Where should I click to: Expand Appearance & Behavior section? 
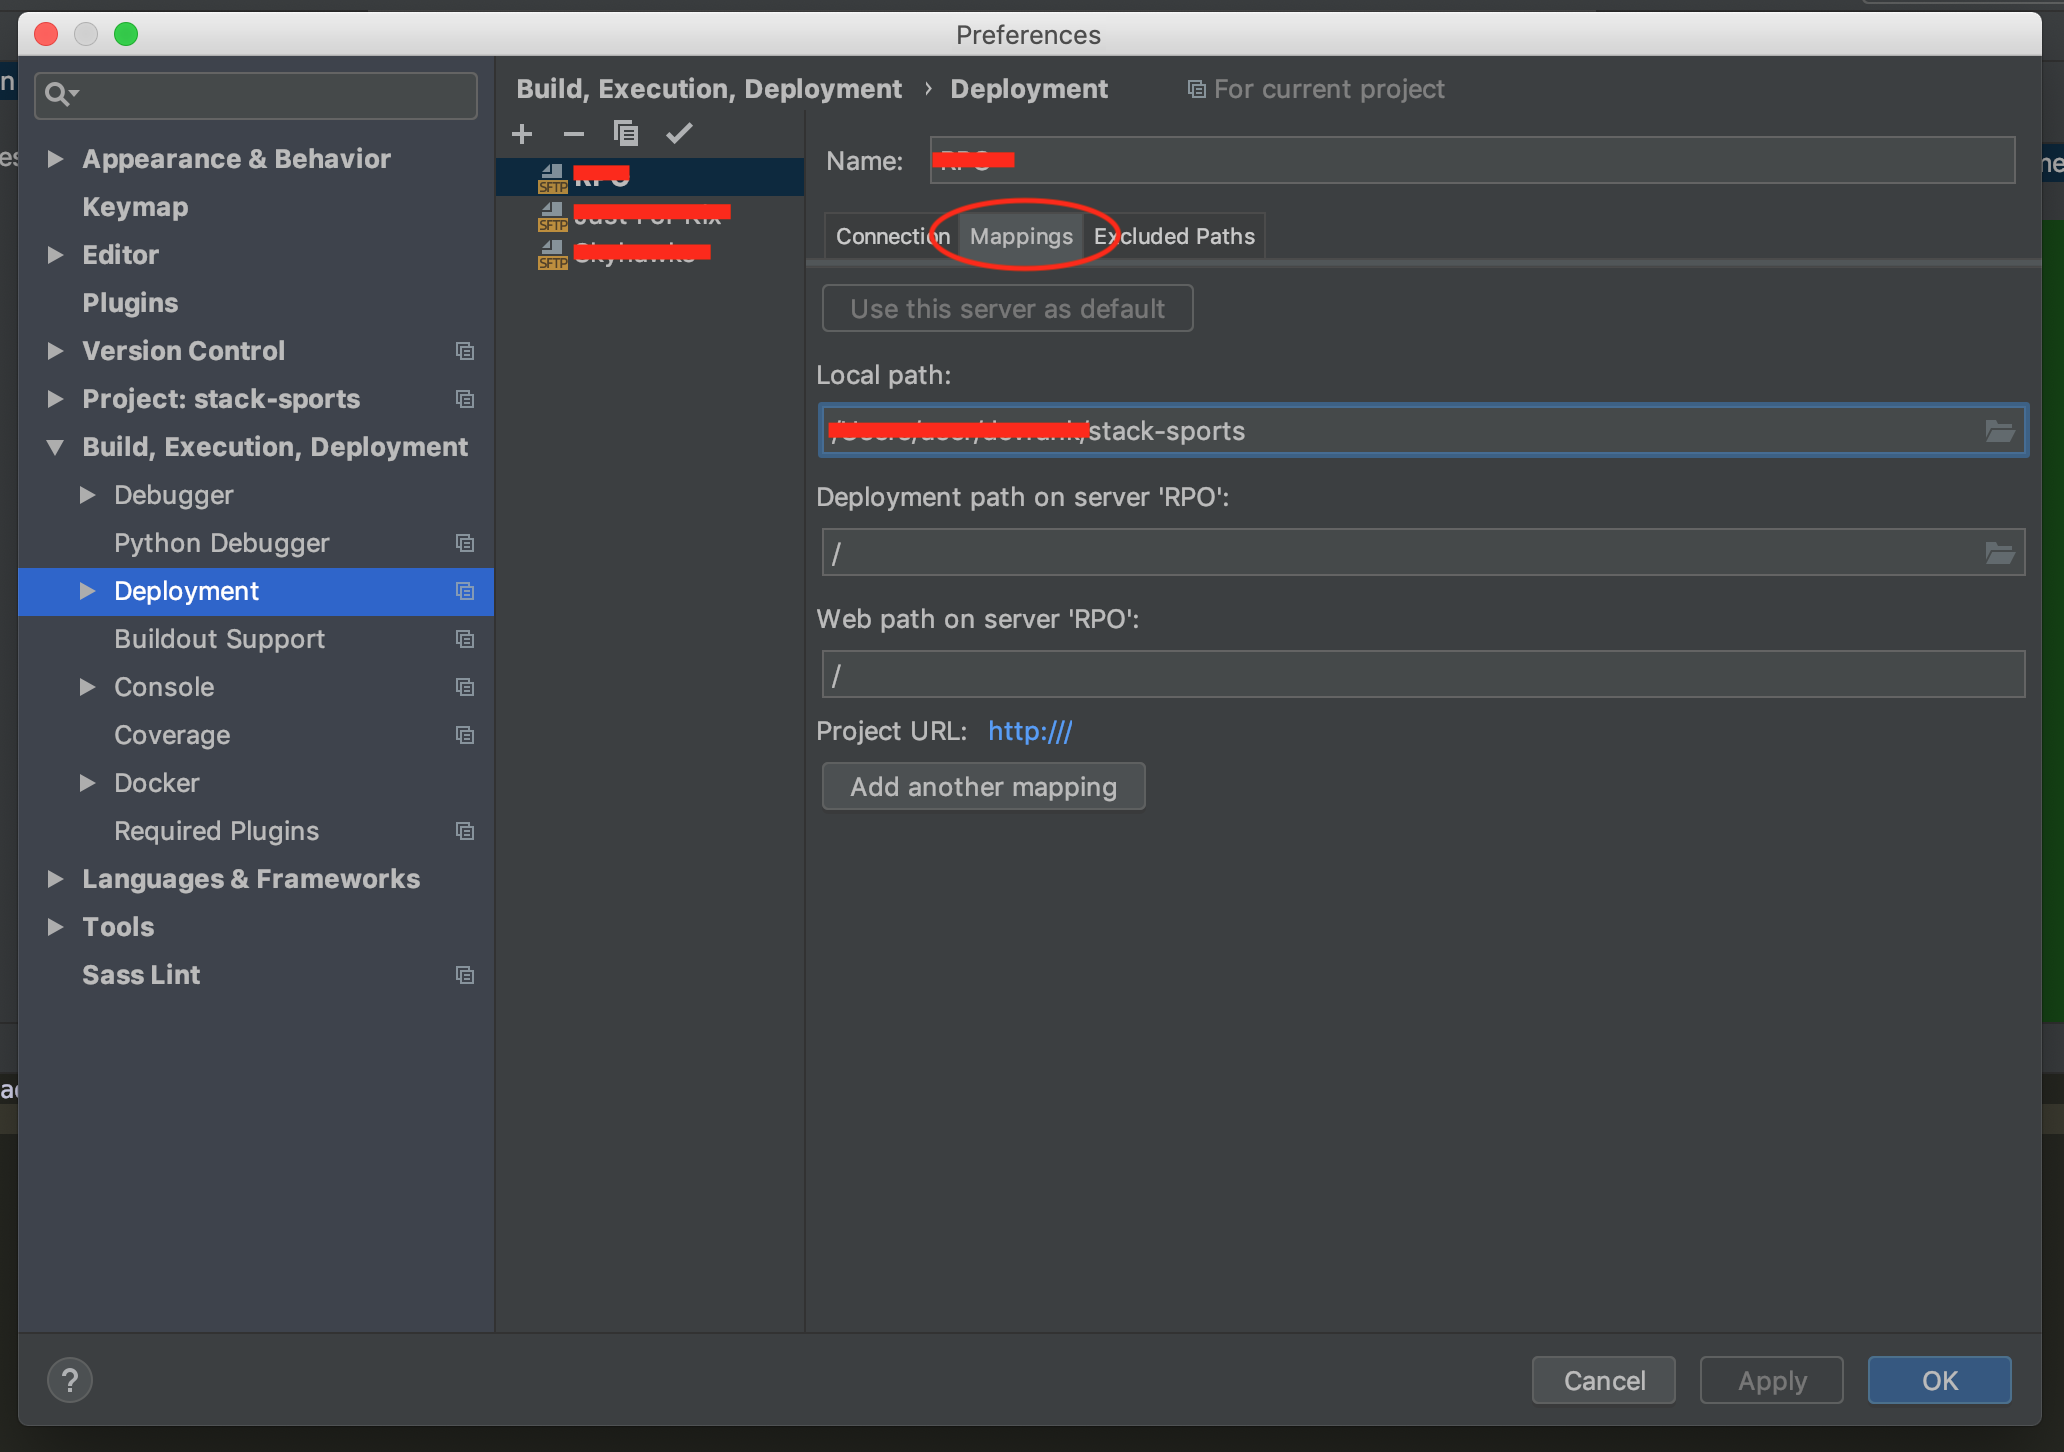pyautogui.click(x=56, y=159)
